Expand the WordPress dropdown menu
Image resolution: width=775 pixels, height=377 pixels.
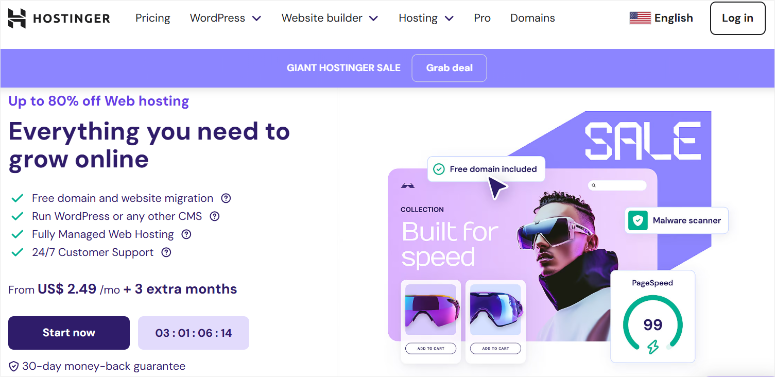(x=225, y=18)
